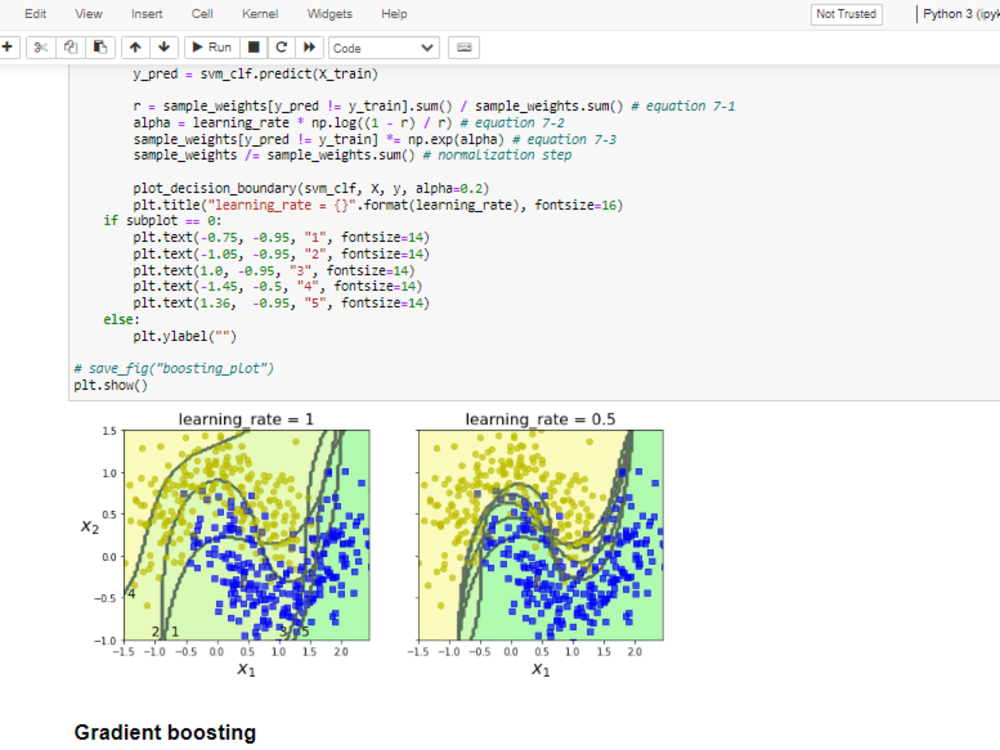Open the View menu
Image resolution: width=1000 pixels, height=750 pixels.
click(89, 14)
